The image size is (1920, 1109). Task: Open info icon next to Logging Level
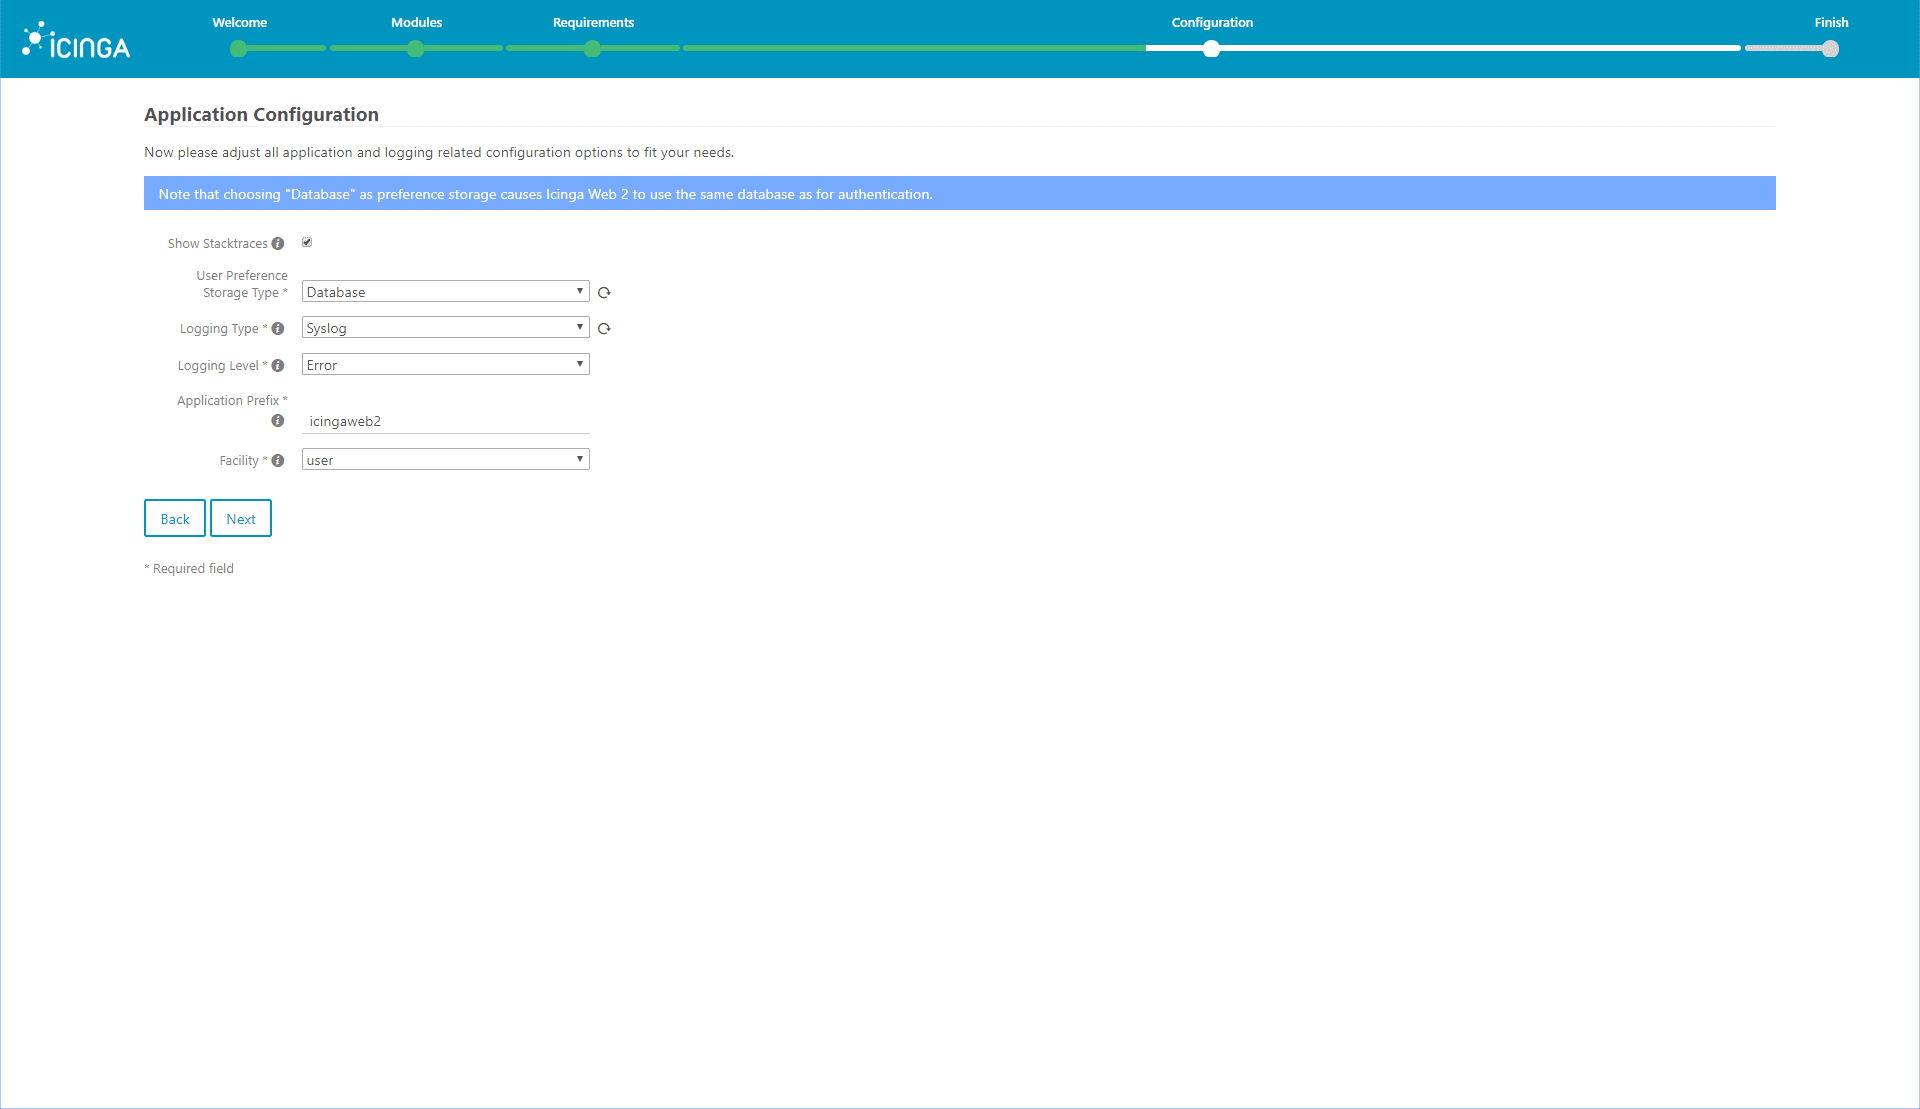[278, 366]
